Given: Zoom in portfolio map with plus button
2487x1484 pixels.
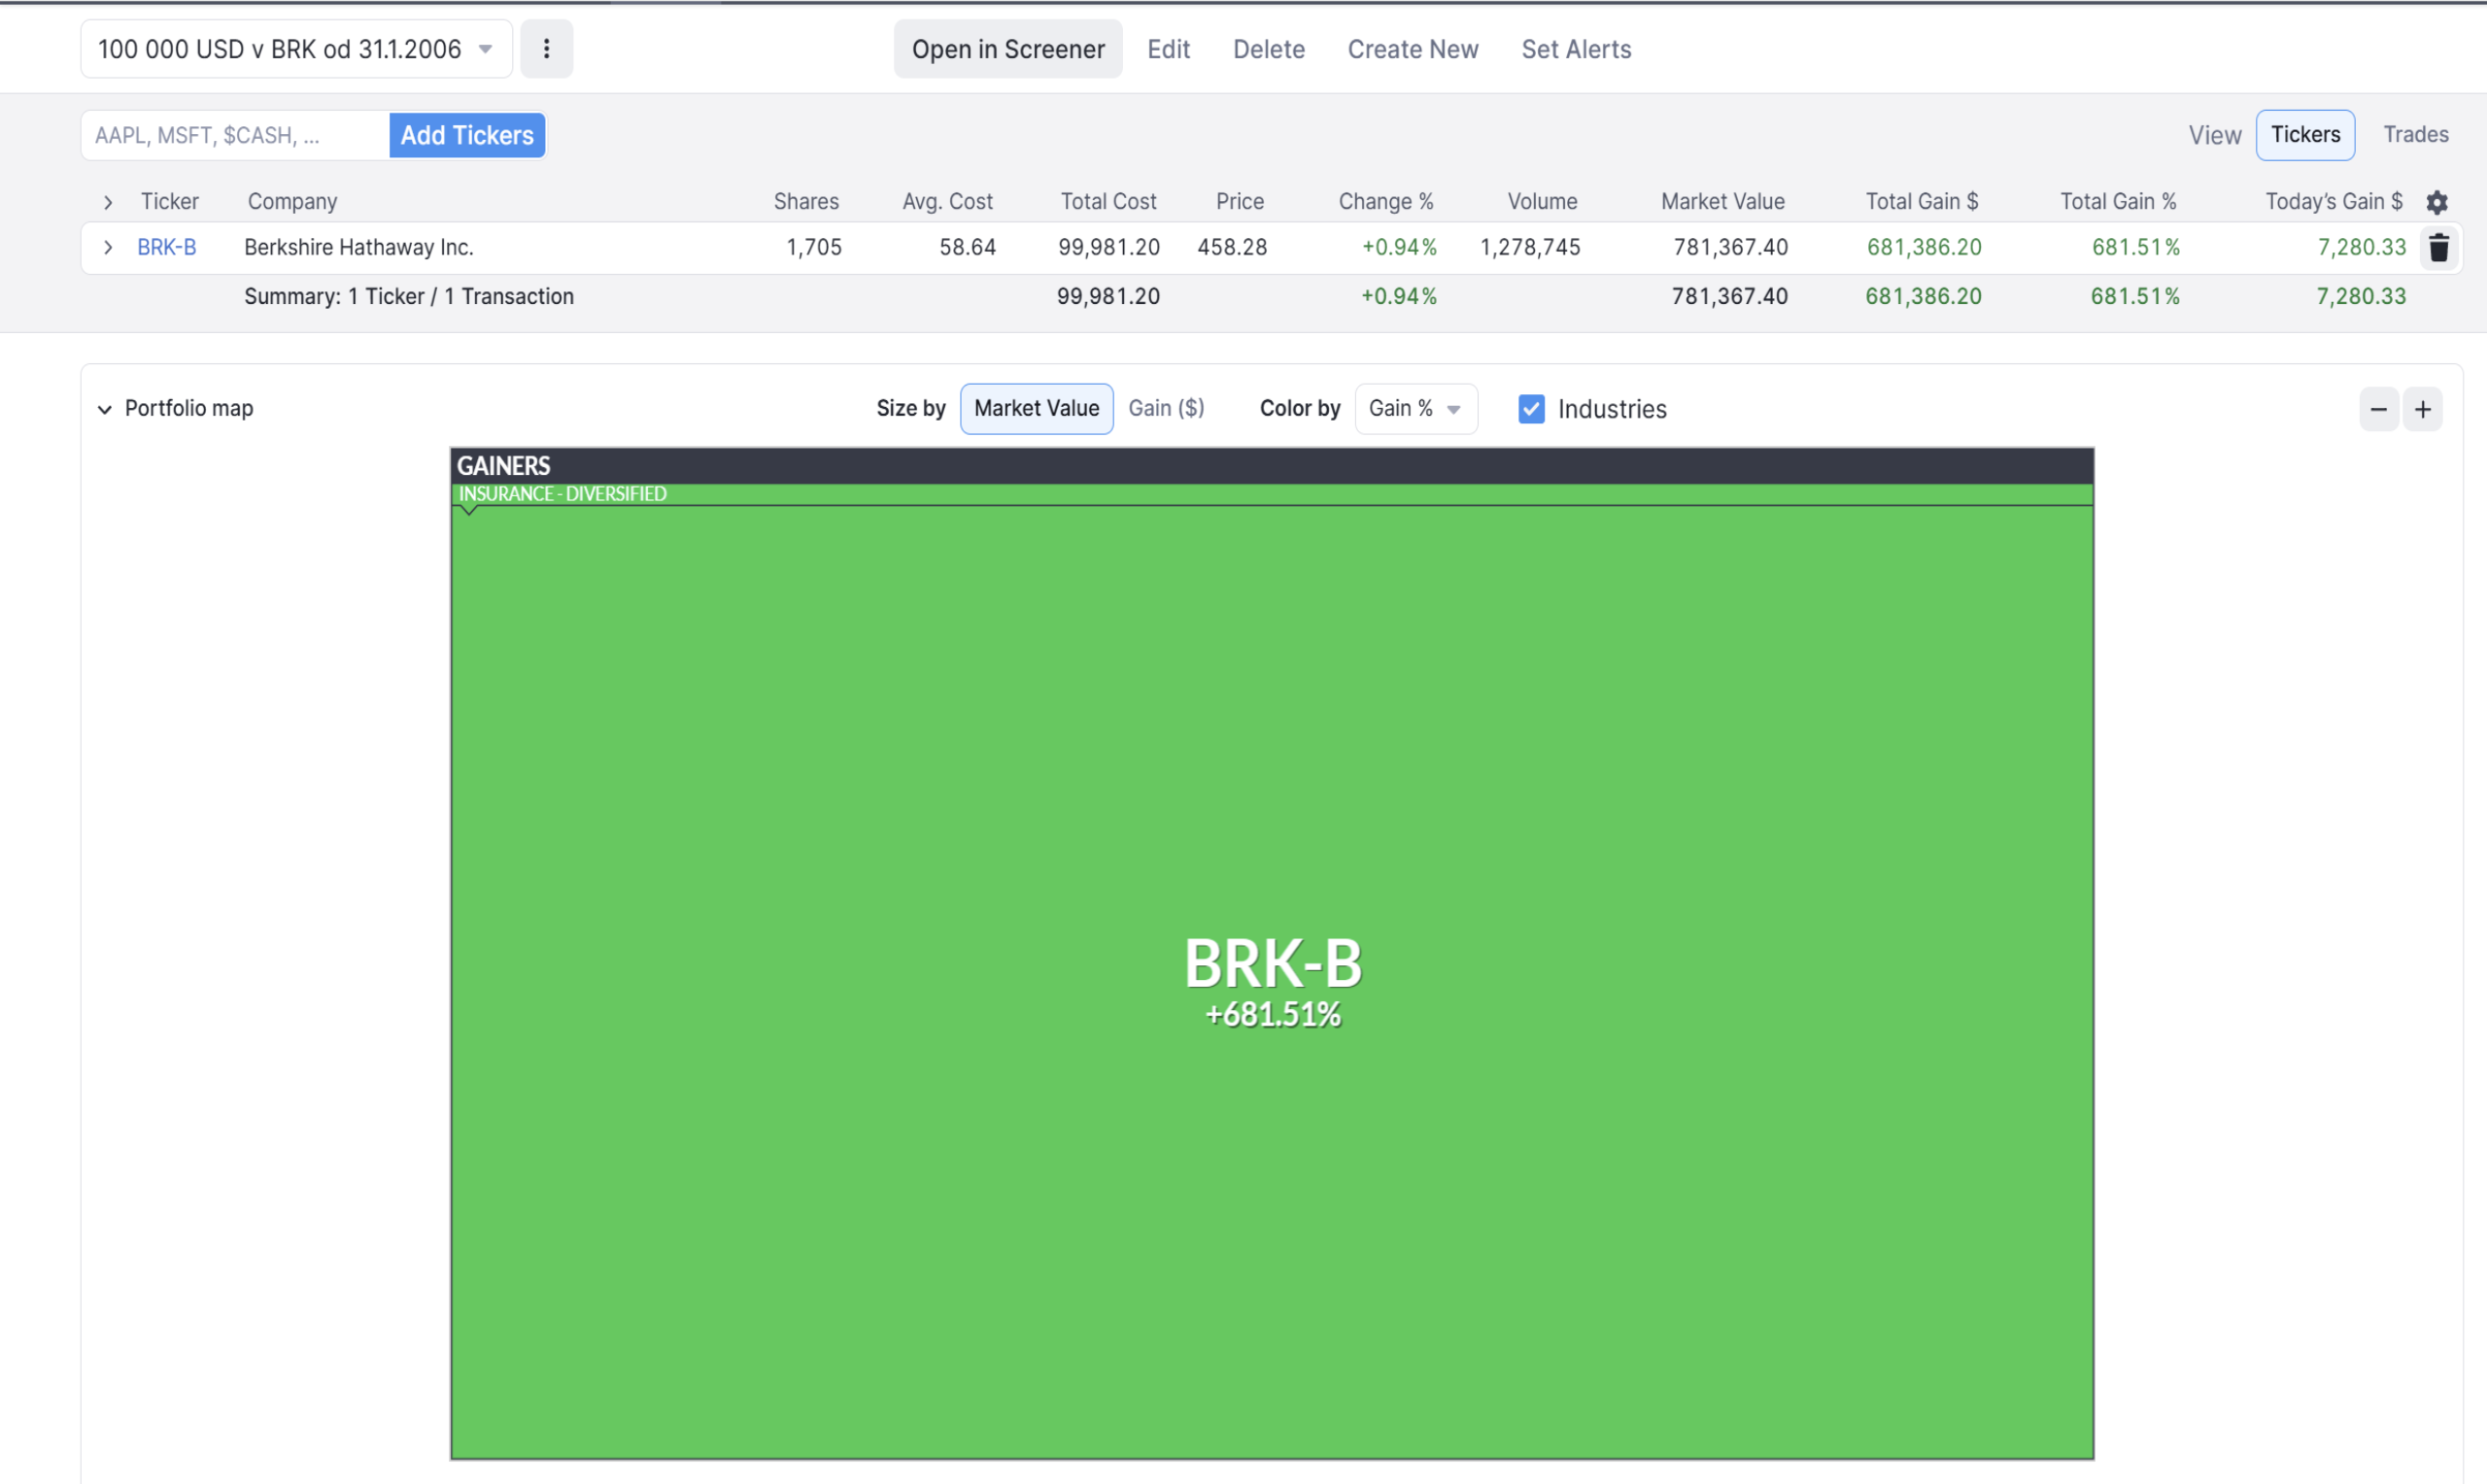Looking at the screenshot, I should click(x=2423, y=409).
